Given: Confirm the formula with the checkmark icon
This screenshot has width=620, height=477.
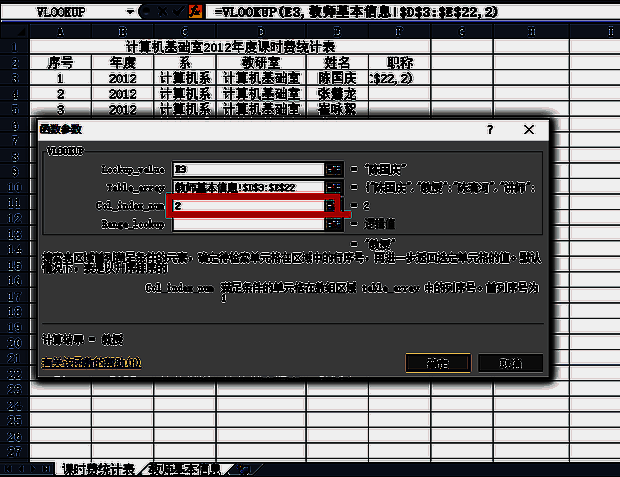Looking at the screenshot, I should [178, 12].
